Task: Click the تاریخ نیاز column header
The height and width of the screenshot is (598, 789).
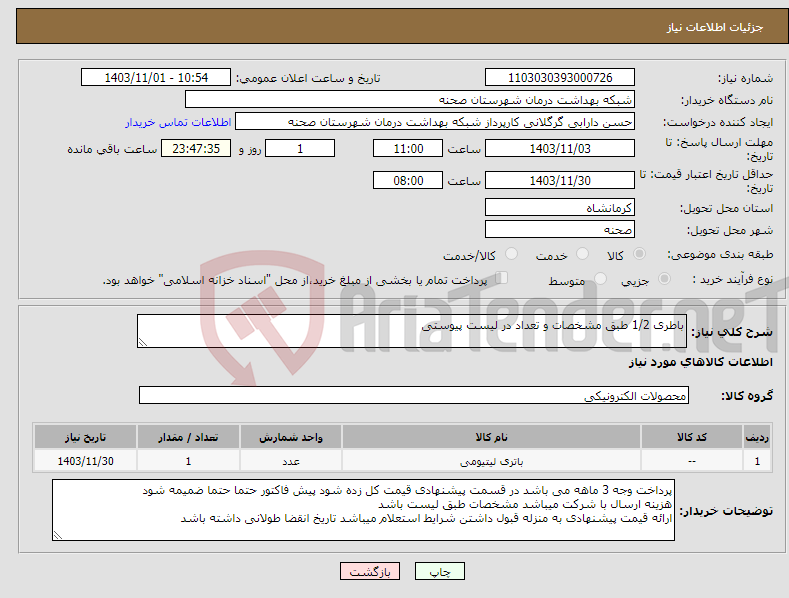Action: coord(86,437)
